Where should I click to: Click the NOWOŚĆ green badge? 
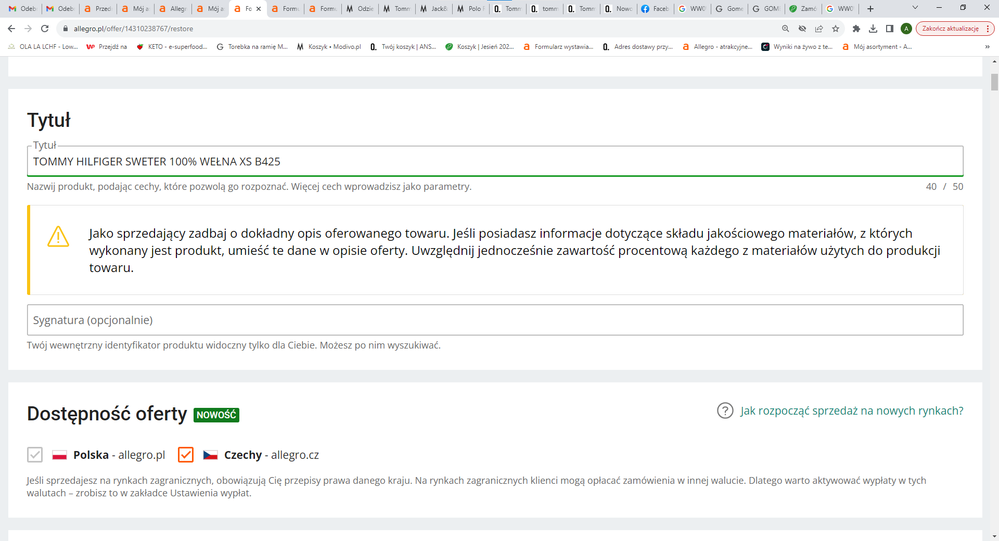pos(217,415)
